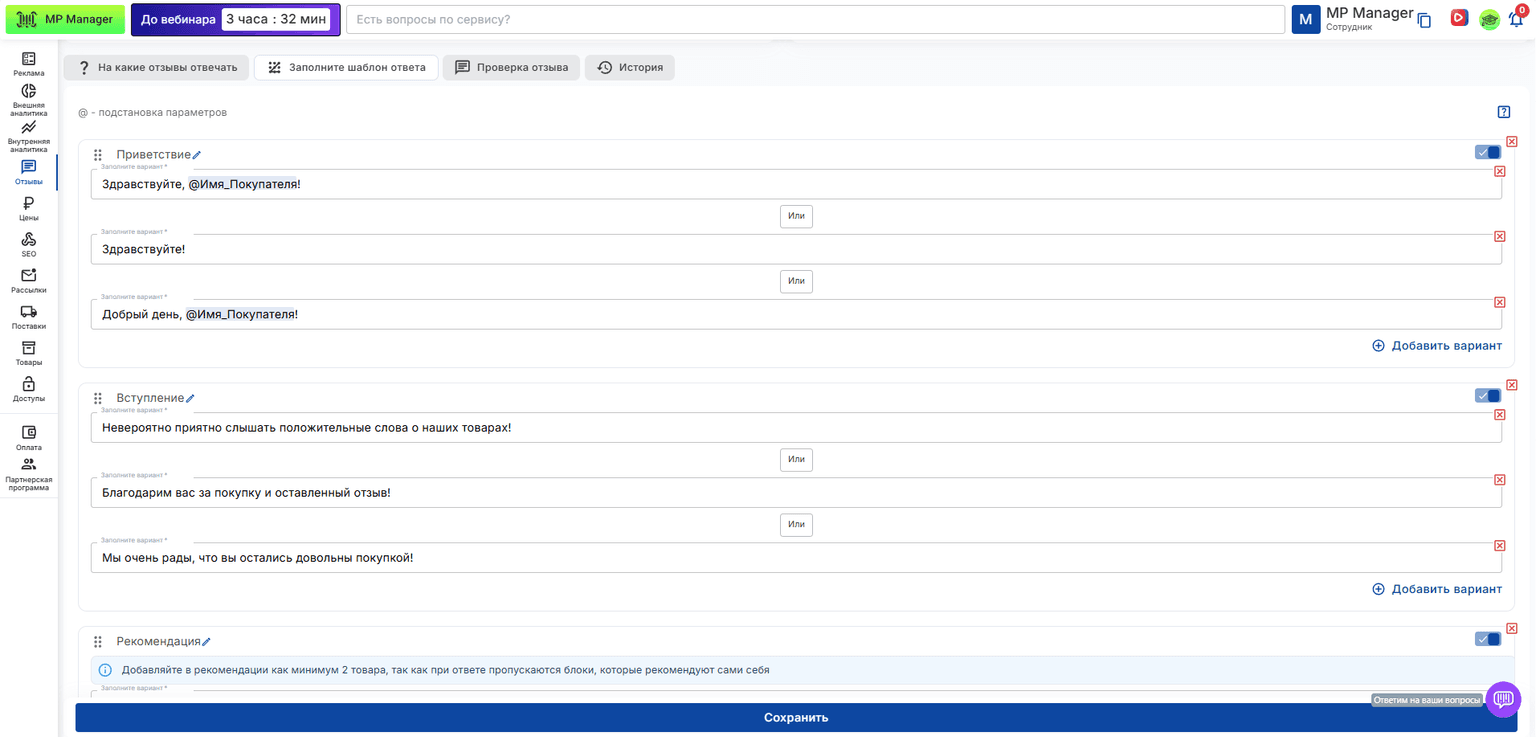Viewport: 1536px width, 737px height.
Task: Click the question mark help icon
Action: point(1504,112)
